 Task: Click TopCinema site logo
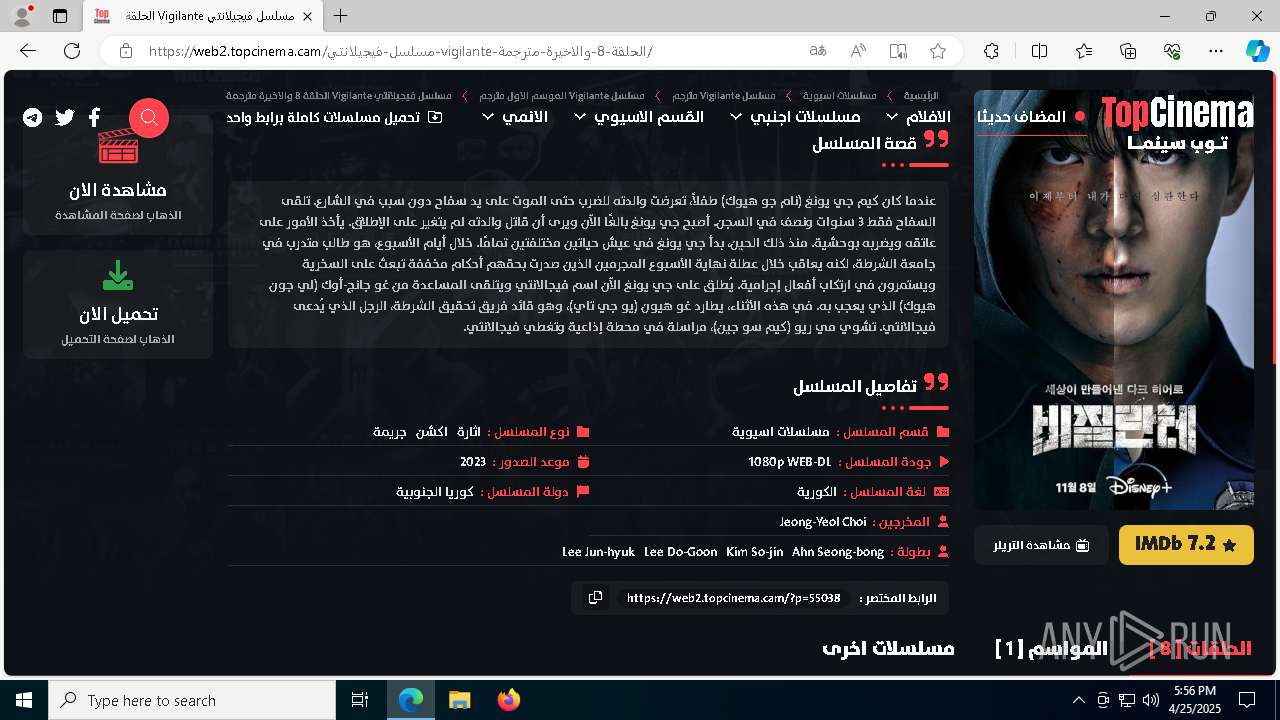1176,122
